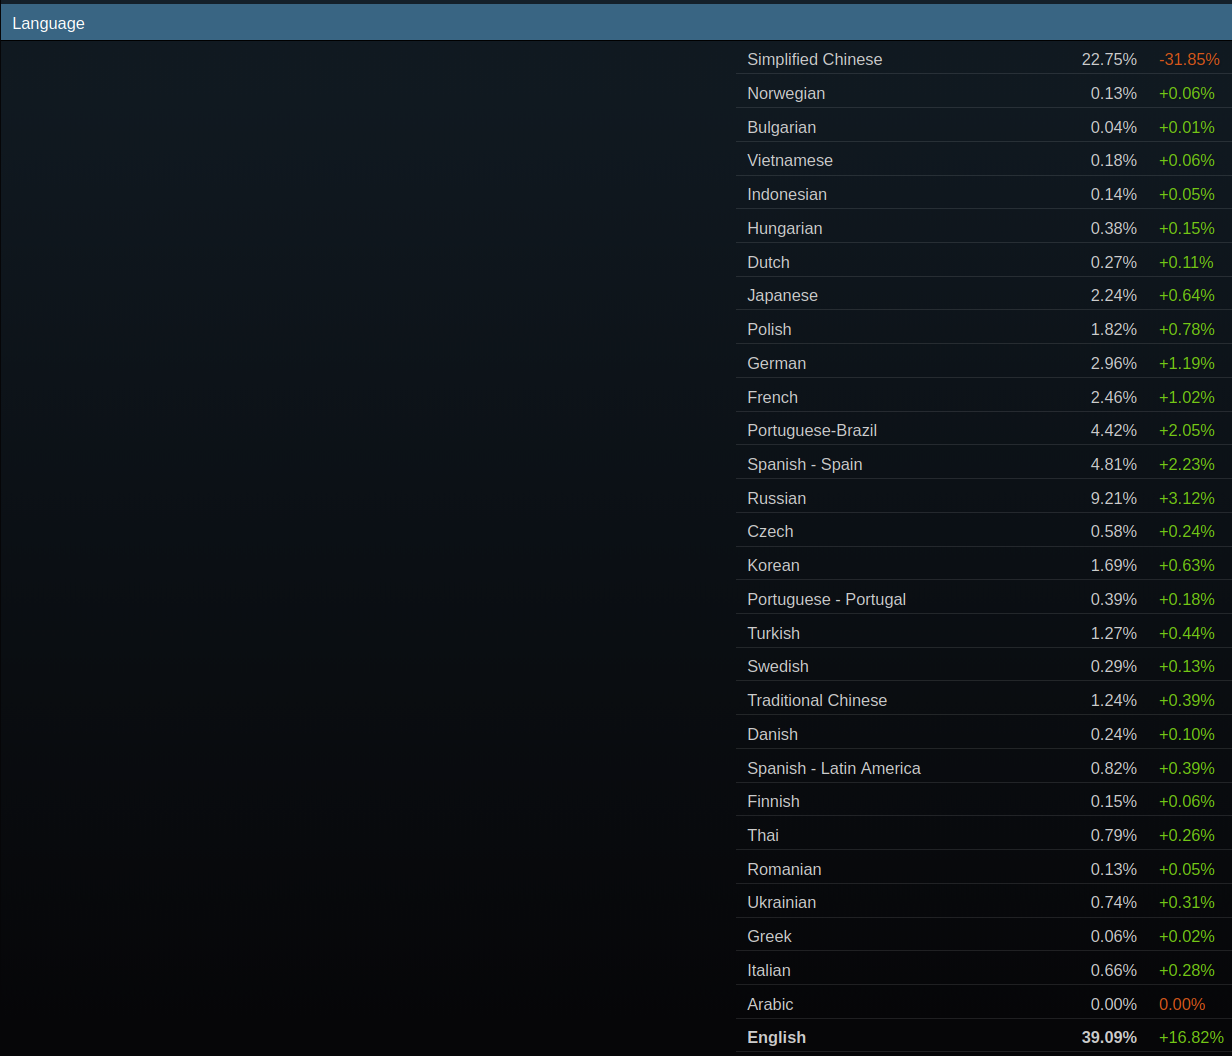1232x1056 pixels.
Task: Click the 0.82% value for Spanish - Latin America
Action: pyautogui.click(x=1114, y=768)
